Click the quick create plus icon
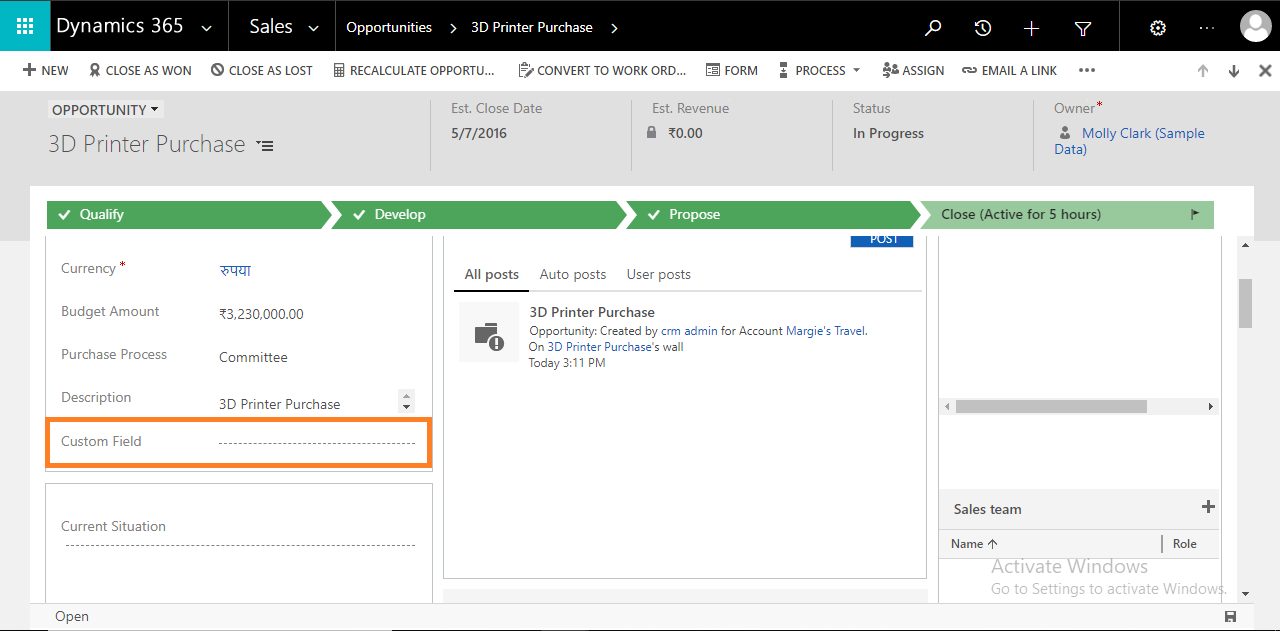Viewport: 1280px width, 631px height. click(x=1031, y=27)
